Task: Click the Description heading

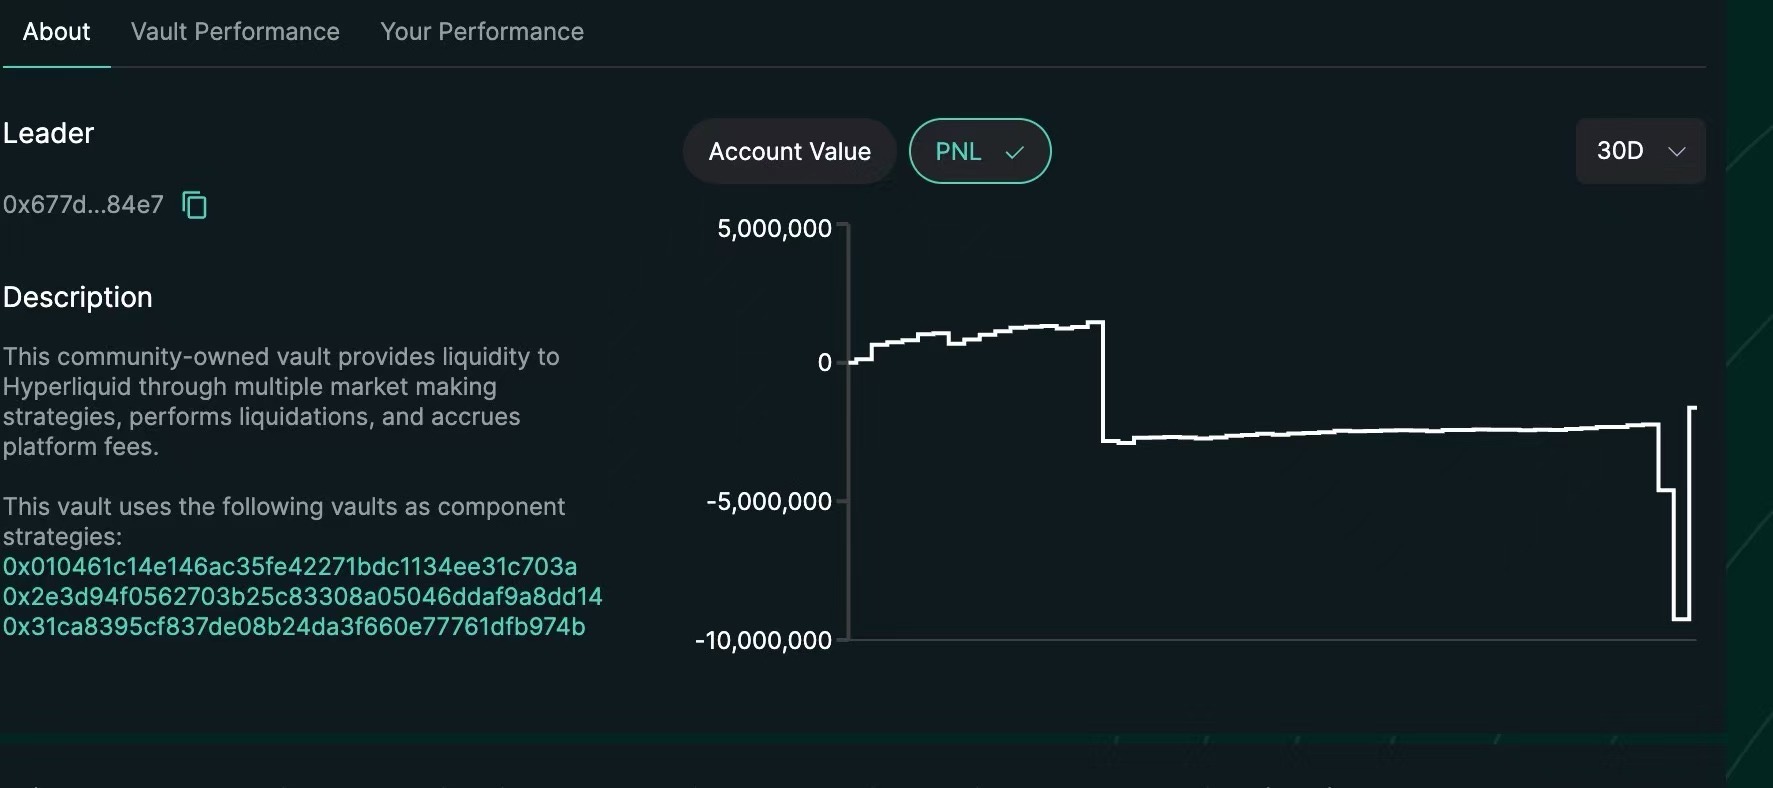Action: [x=78, y=297]
